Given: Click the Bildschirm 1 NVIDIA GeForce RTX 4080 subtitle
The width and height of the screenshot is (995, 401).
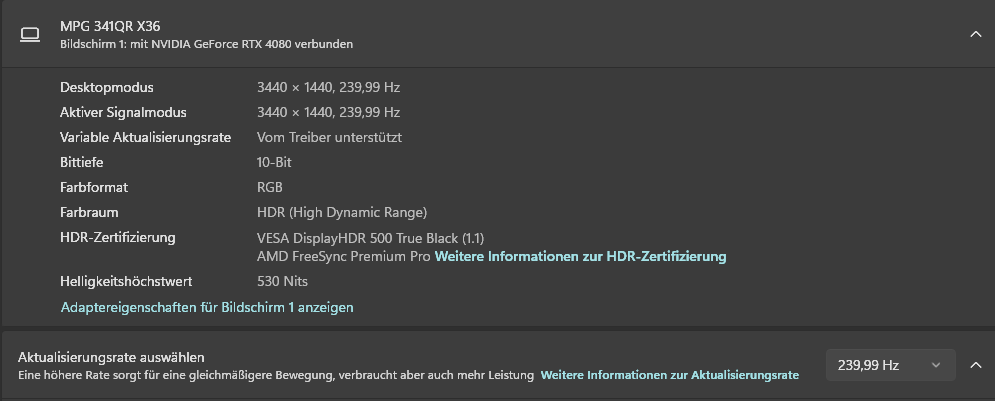Looking at the screenshot, I should 206,44.
